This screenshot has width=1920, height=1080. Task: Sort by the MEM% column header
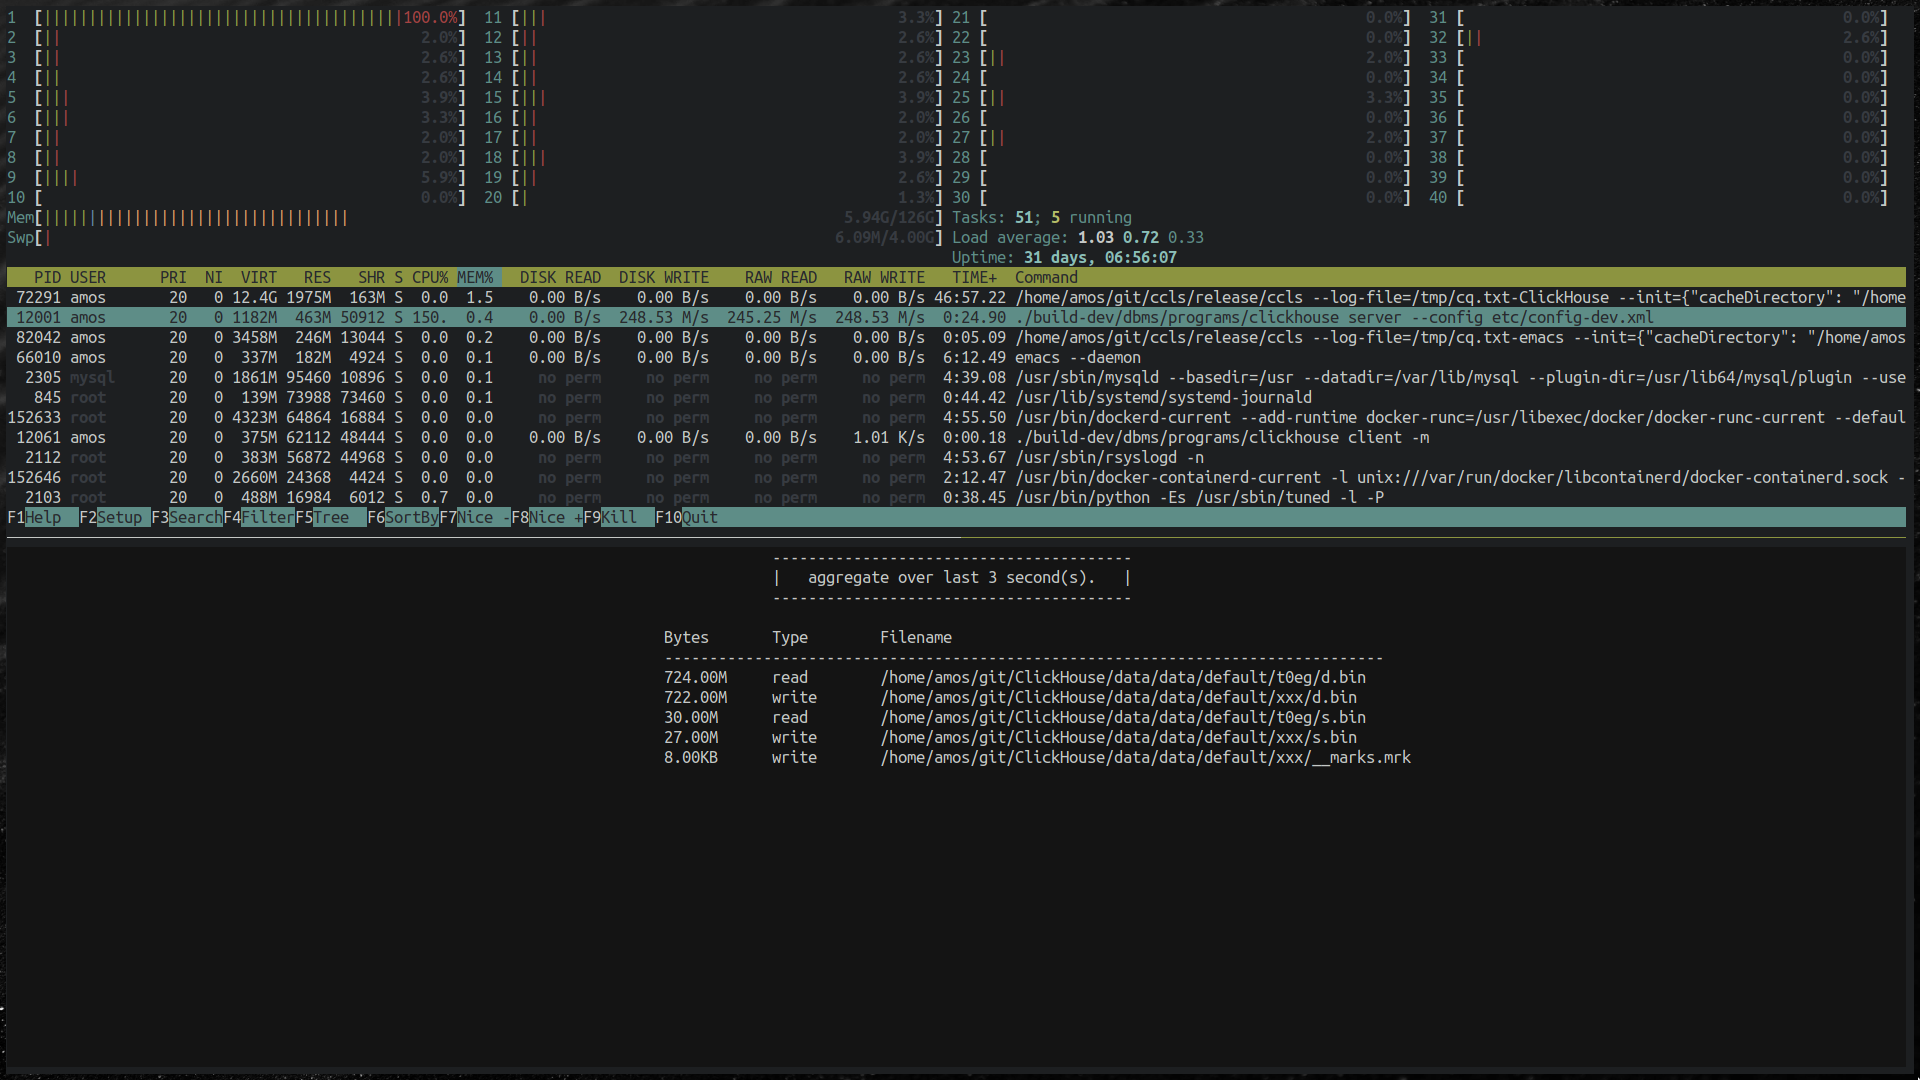[475, 277]
